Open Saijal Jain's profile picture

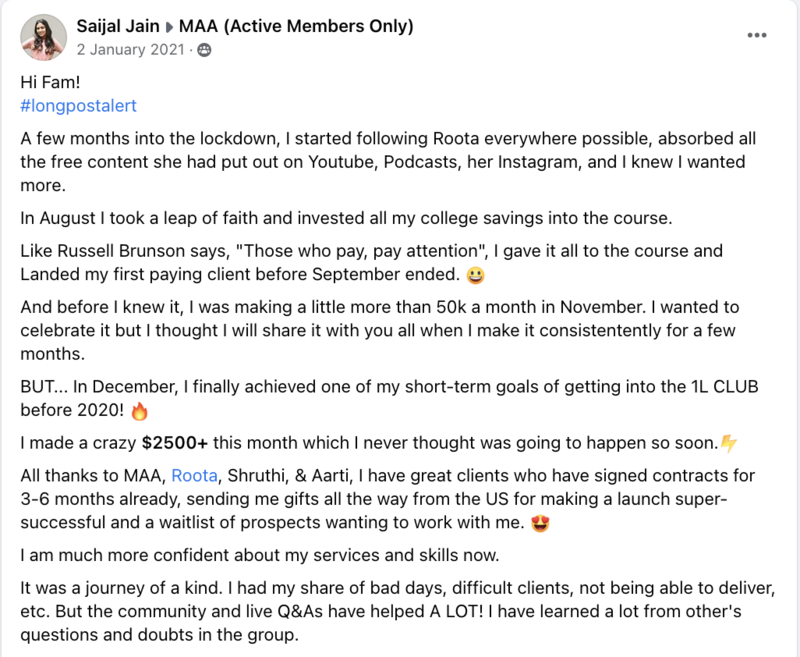pyautogui.click(x=43, y=37)
